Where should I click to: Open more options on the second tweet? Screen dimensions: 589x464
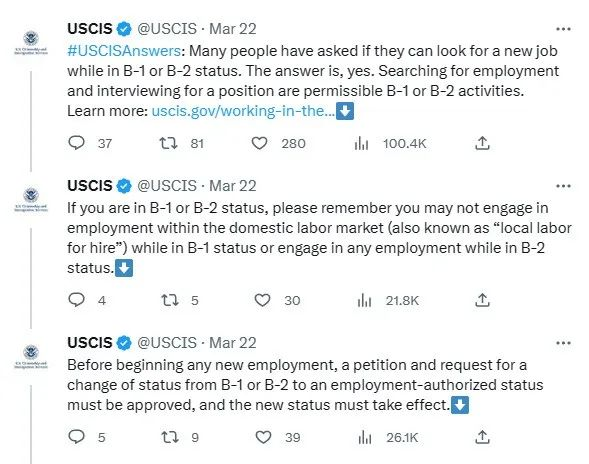click(563, 186)
